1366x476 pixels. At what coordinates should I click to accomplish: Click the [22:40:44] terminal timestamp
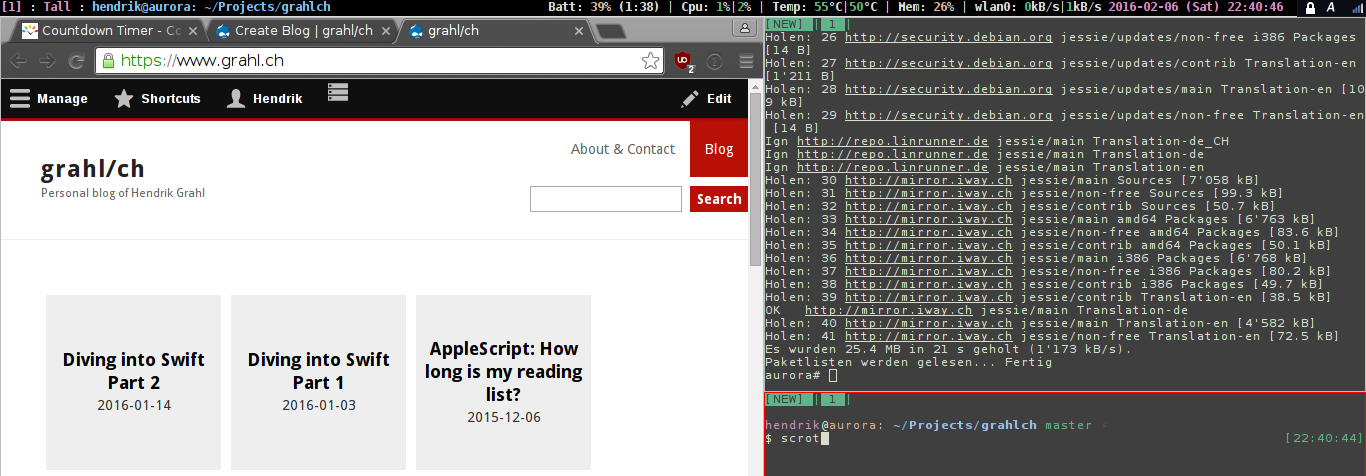1322,438
